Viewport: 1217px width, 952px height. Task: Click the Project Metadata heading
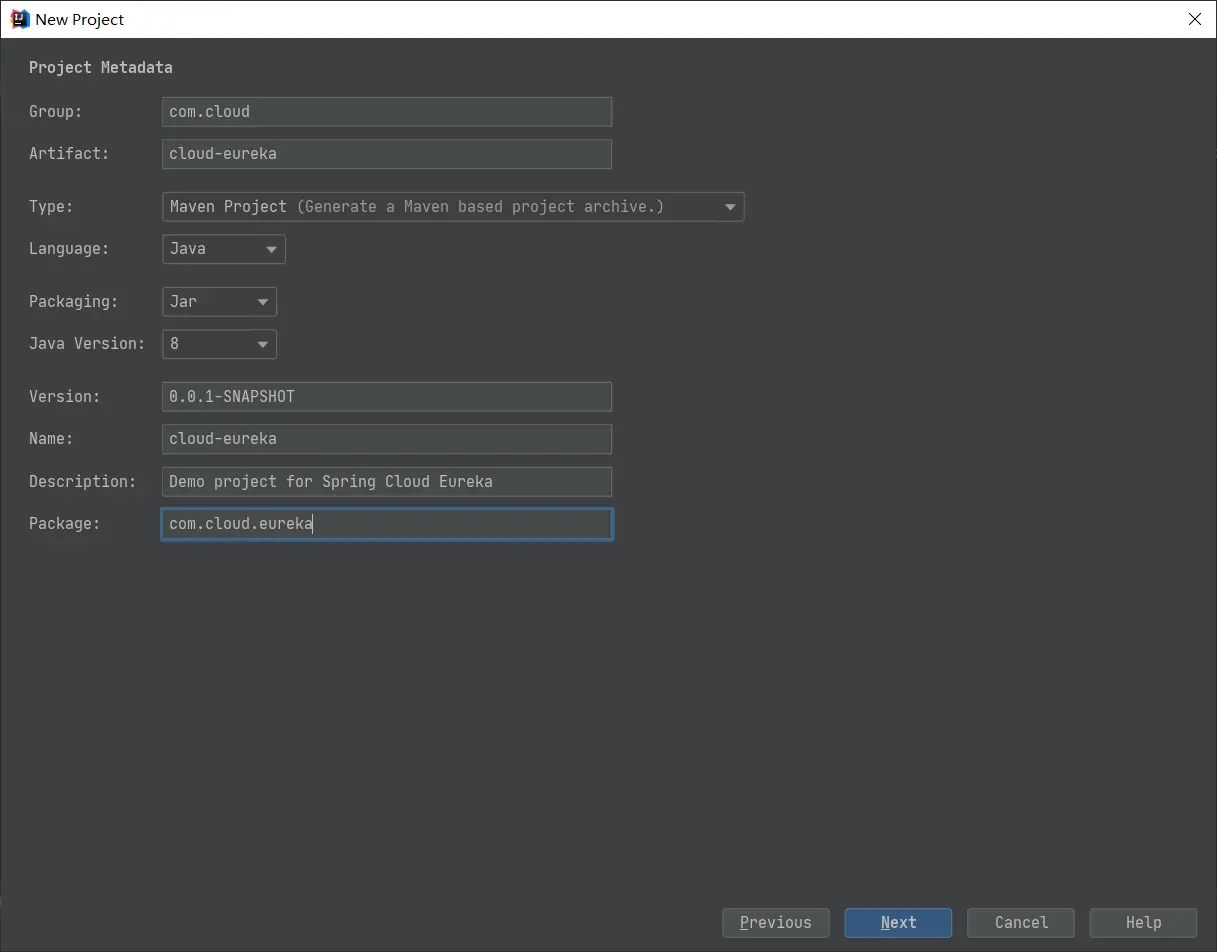pos(101,67)
